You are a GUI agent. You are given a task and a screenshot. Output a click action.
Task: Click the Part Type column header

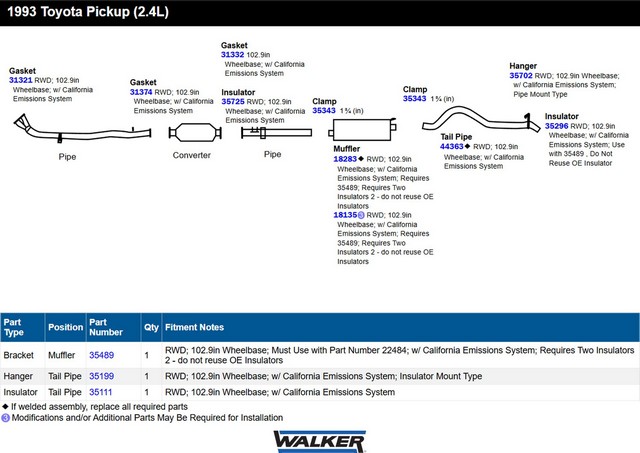22,327
